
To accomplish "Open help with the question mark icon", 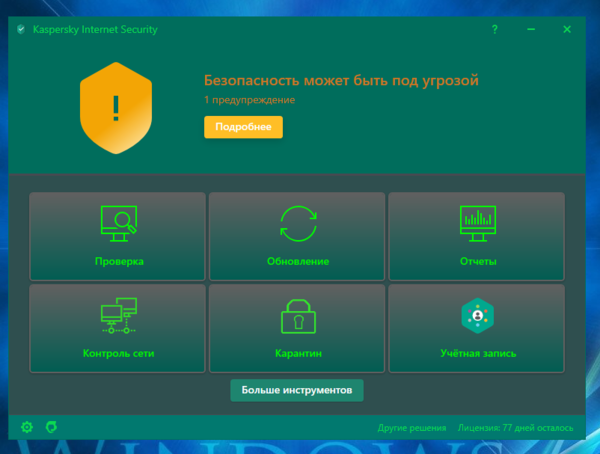I will point(494,29).
